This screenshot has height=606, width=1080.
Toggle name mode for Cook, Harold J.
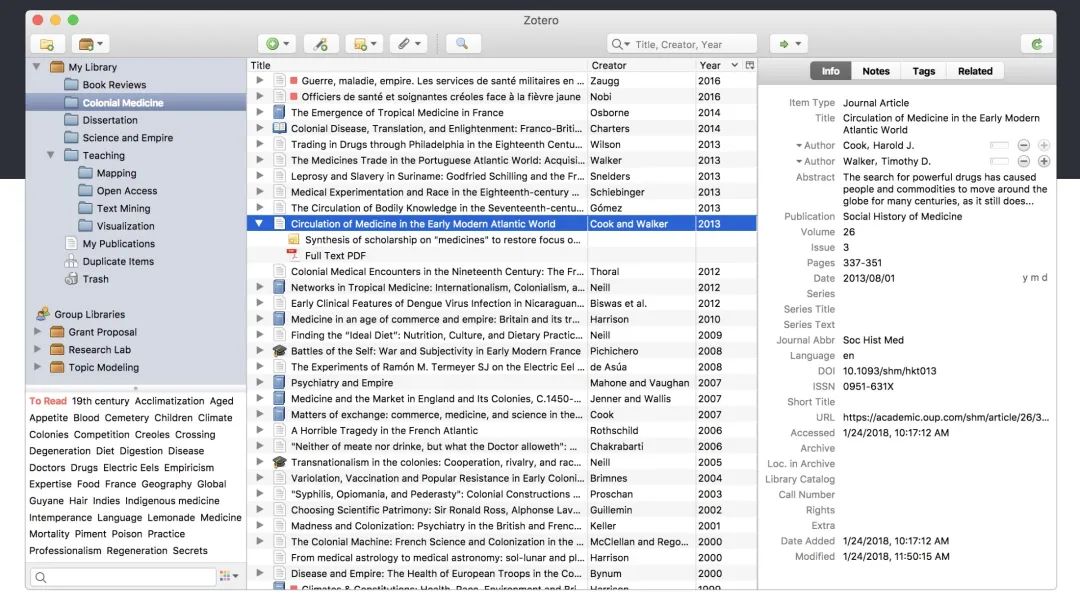point(999,145)
